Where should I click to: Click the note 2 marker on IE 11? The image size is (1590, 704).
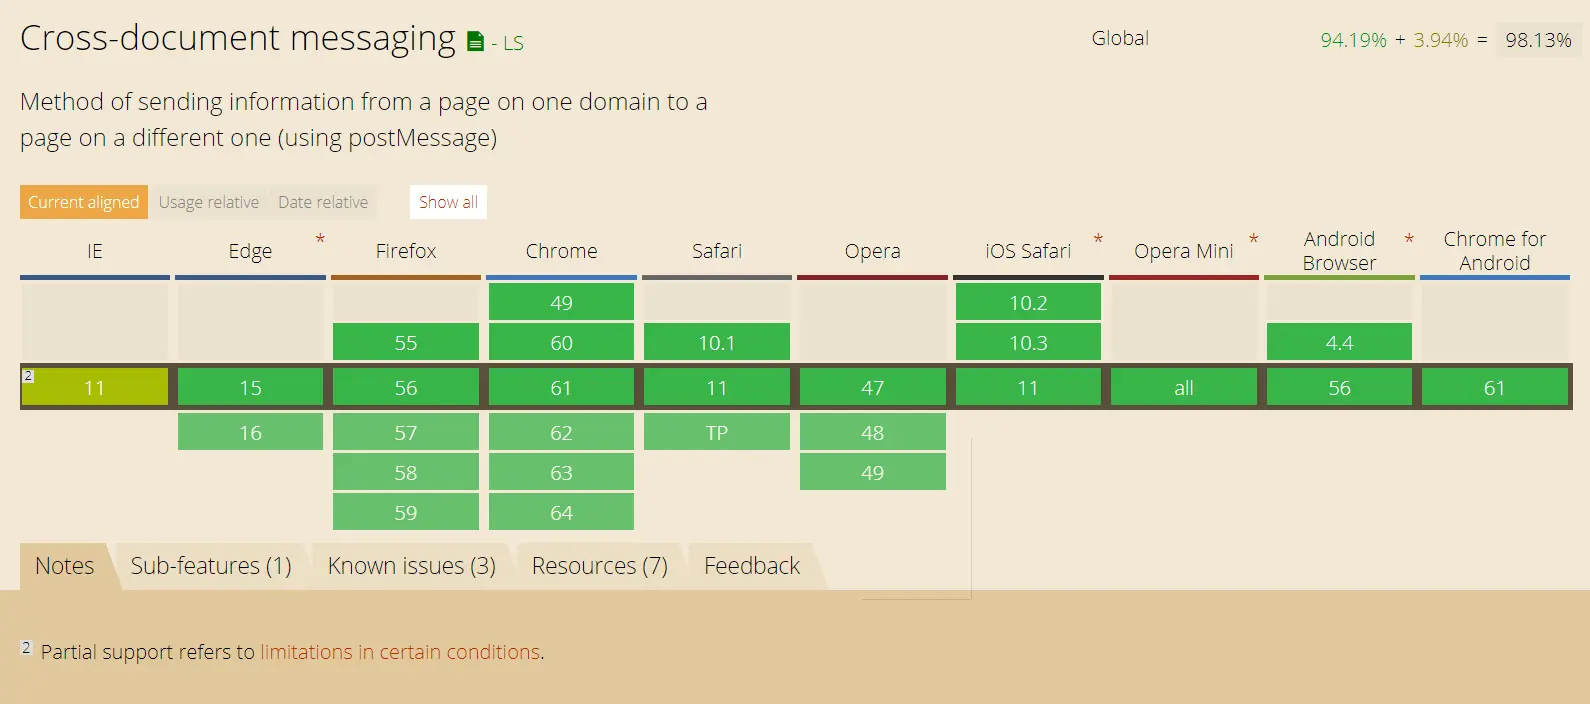[x=28, y=376]
